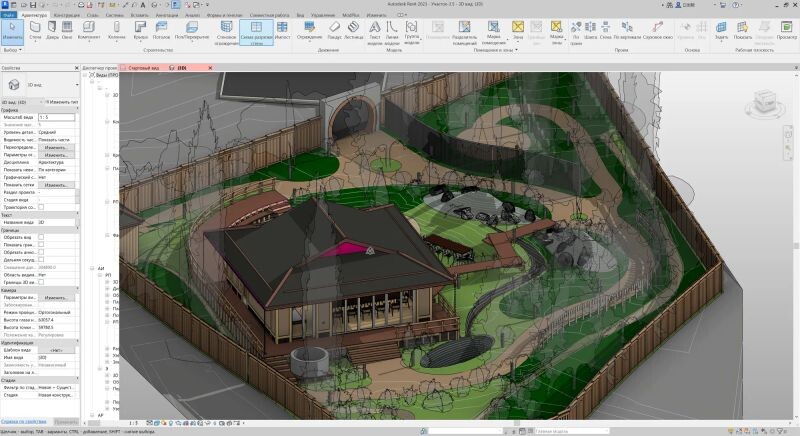Open the Аннотации ribbon tab
This screenshot has height=436, width=800.
tap(166, 16)
